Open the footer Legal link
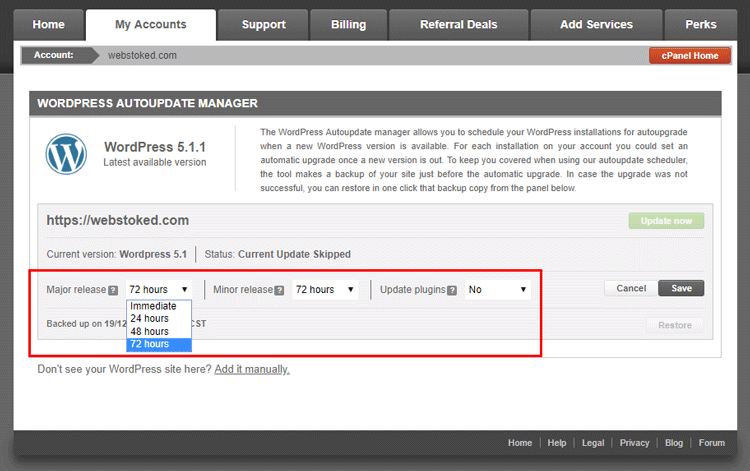Viewport: 750px width, 471px height. pyautogui.click(x=593, y=443)
